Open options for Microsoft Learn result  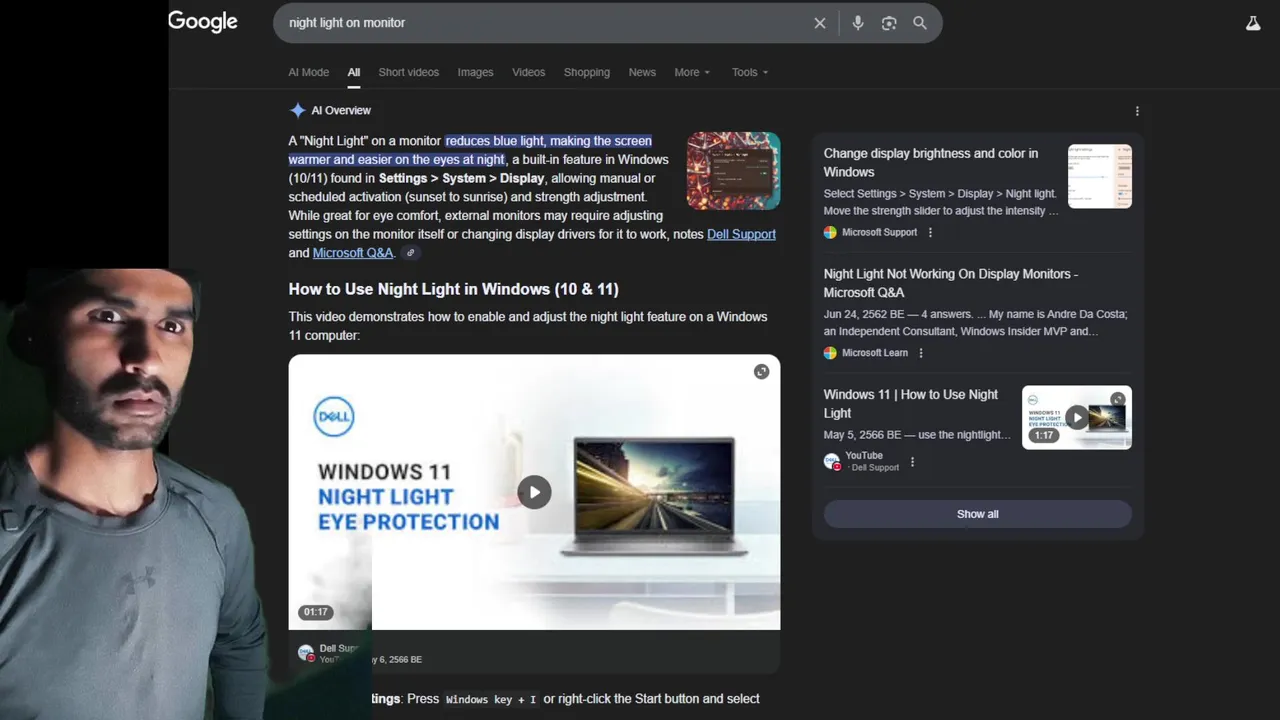[x=921, y=352]
